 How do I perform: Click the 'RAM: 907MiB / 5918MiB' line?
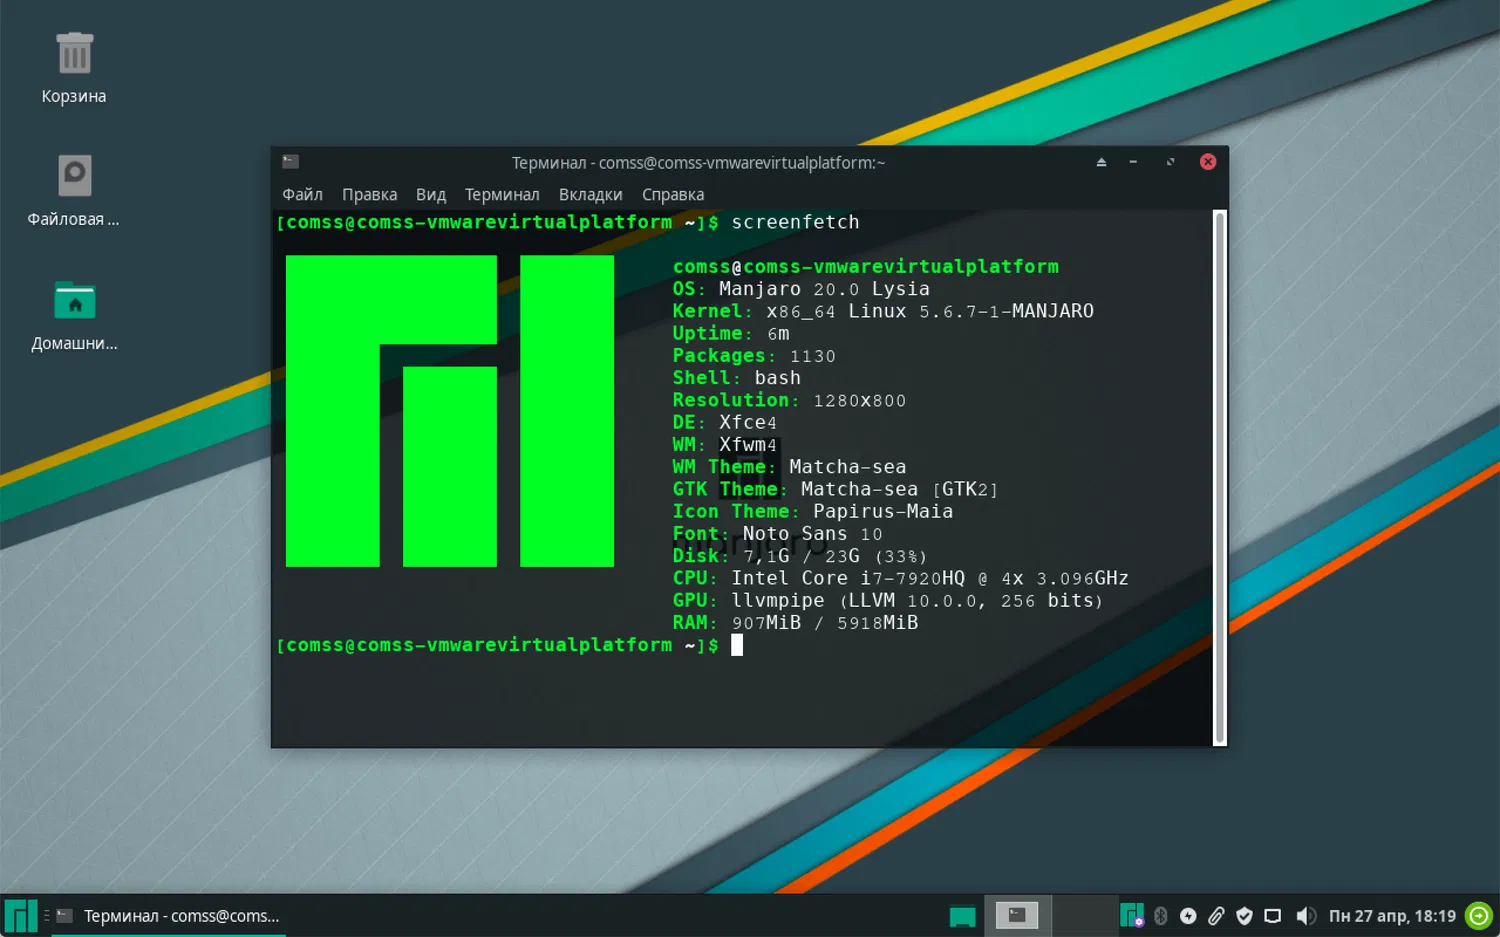(x=795, y=623)
